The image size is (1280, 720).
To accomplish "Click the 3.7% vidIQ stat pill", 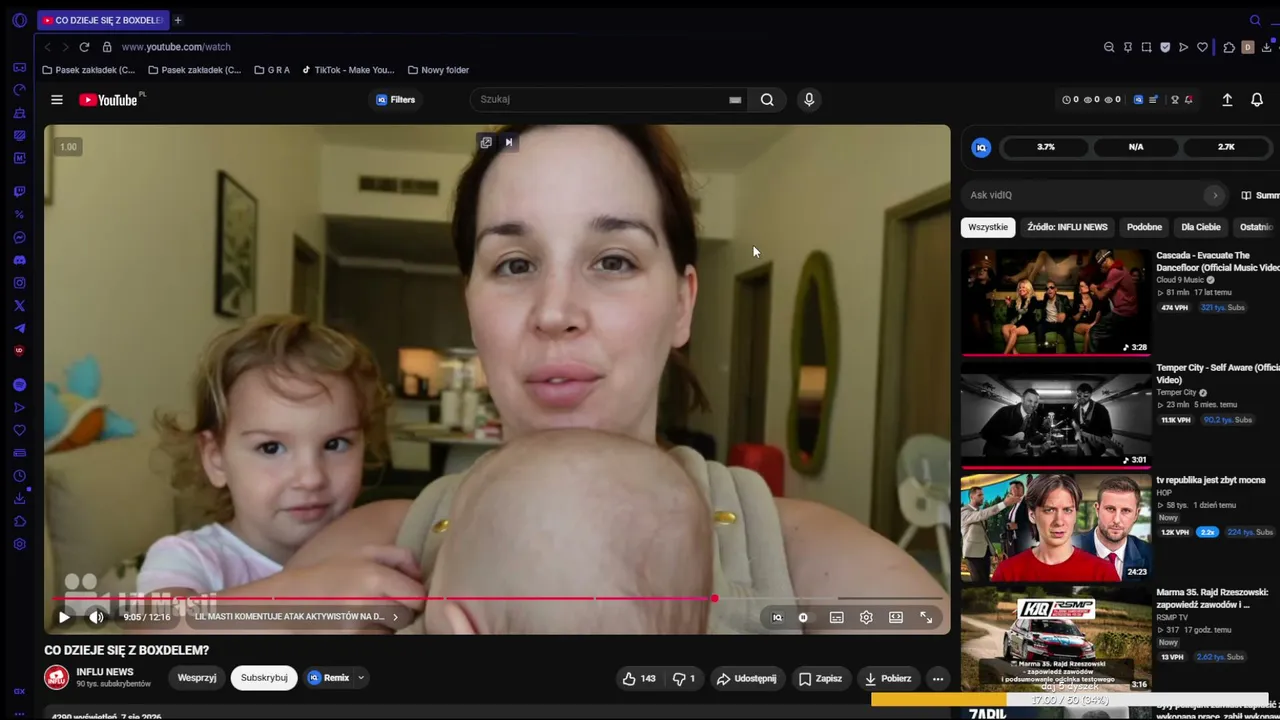I will (x=1046, y=147).
